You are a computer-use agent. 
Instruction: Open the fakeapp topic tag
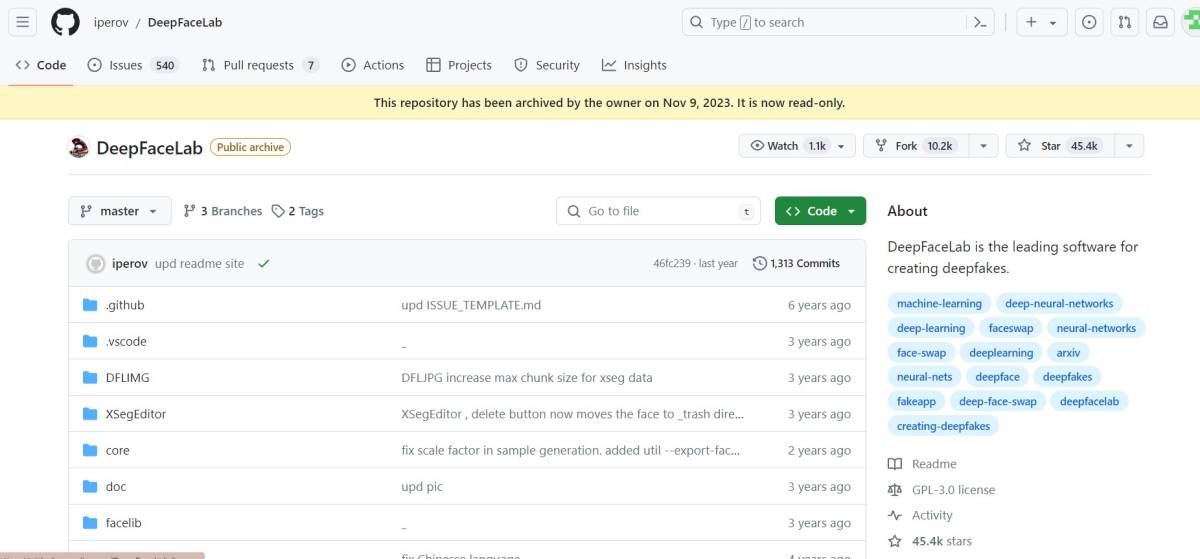tap(916, 401)
